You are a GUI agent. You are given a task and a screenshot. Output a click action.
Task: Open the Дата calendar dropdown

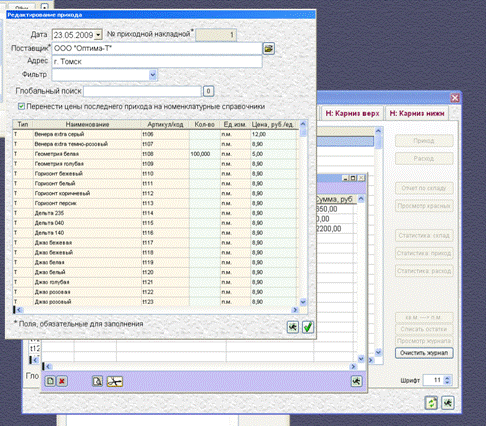click(x=98, y=35)
